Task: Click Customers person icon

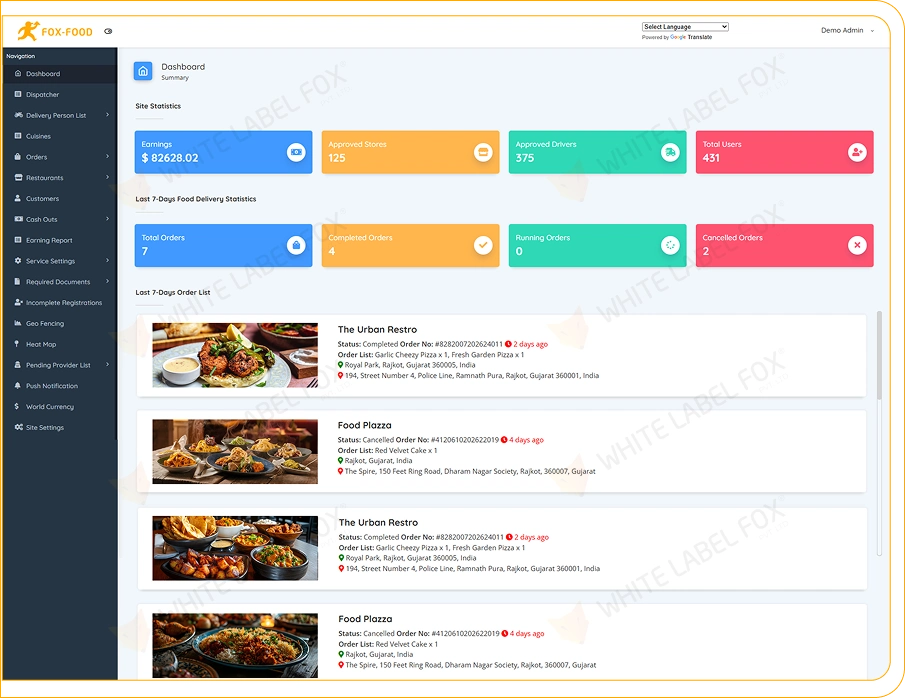Action: click(18, 198)
